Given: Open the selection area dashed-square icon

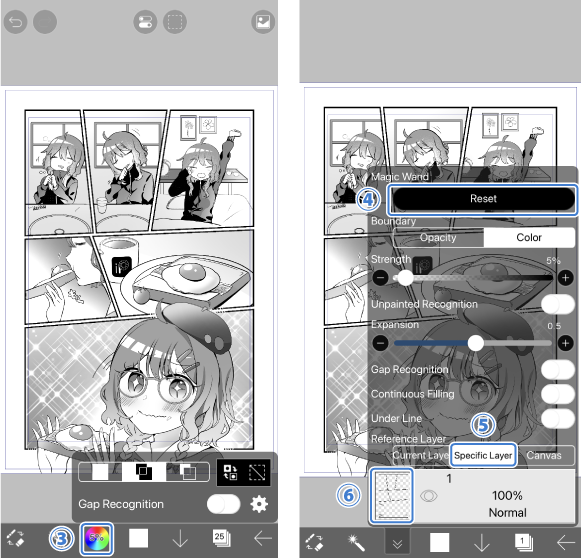Looking at the screenshot, I should point(175,22).
